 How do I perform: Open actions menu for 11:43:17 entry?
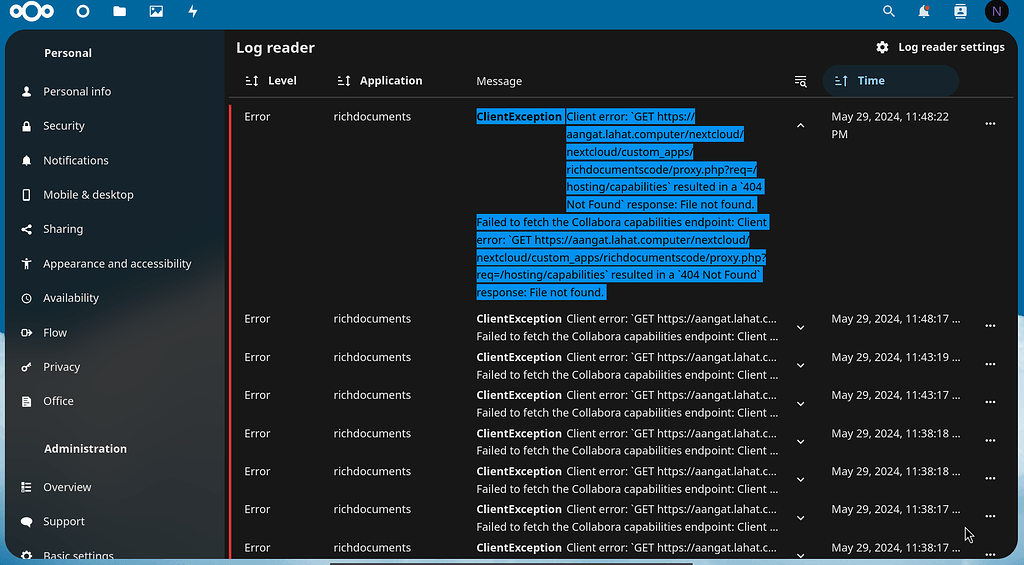click(990, 402)
